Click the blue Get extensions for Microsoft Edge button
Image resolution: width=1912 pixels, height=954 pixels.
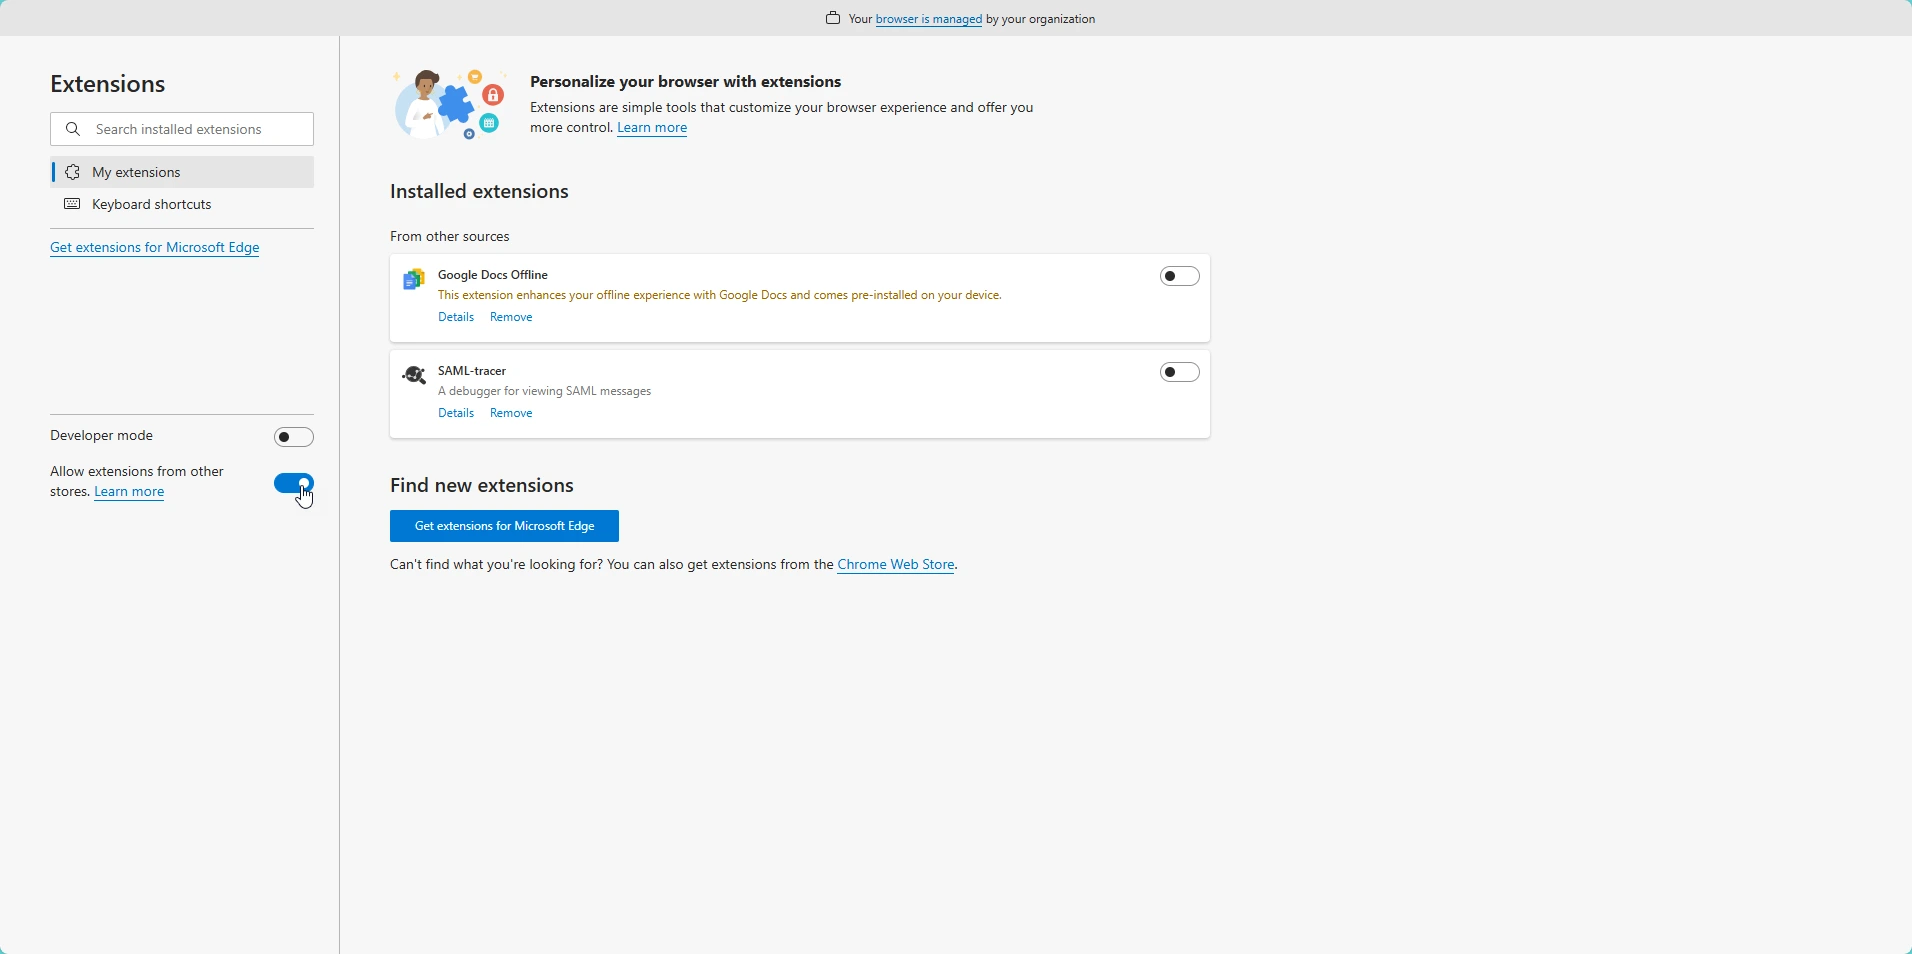coord(504,526)
